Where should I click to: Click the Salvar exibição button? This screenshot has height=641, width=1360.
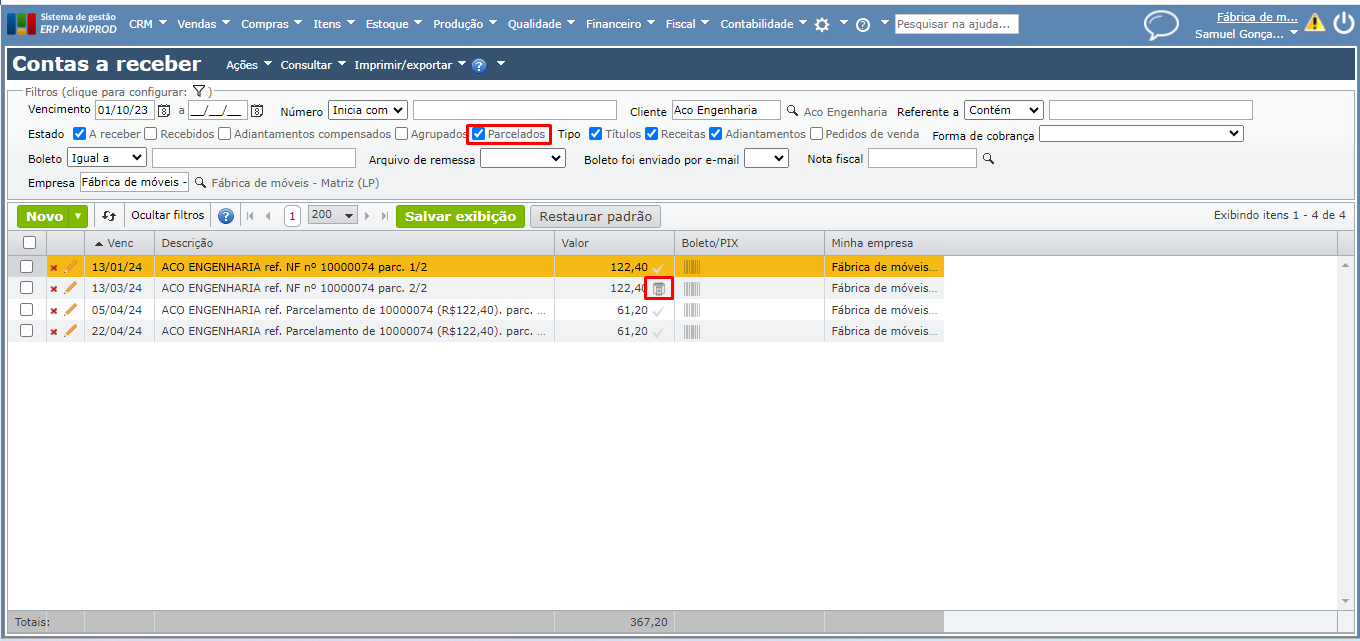tap(460, 216)
